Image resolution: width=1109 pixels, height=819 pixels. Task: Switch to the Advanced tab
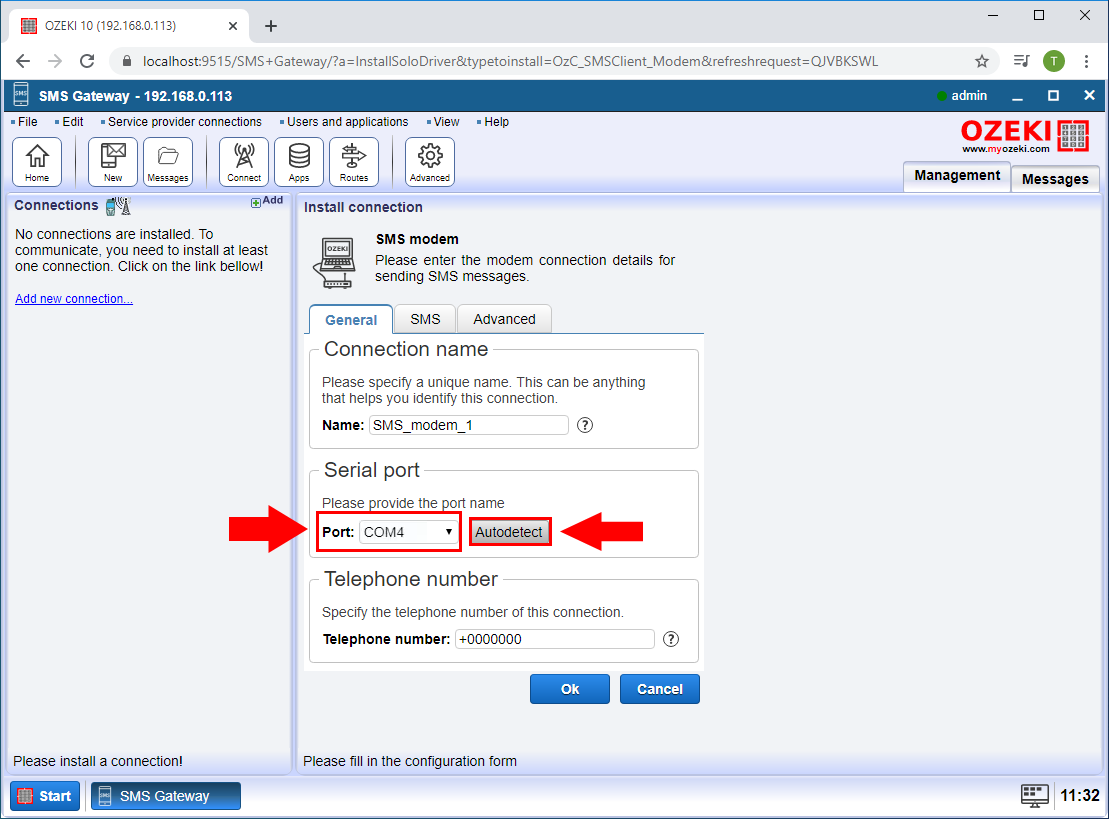click(504, 318)
